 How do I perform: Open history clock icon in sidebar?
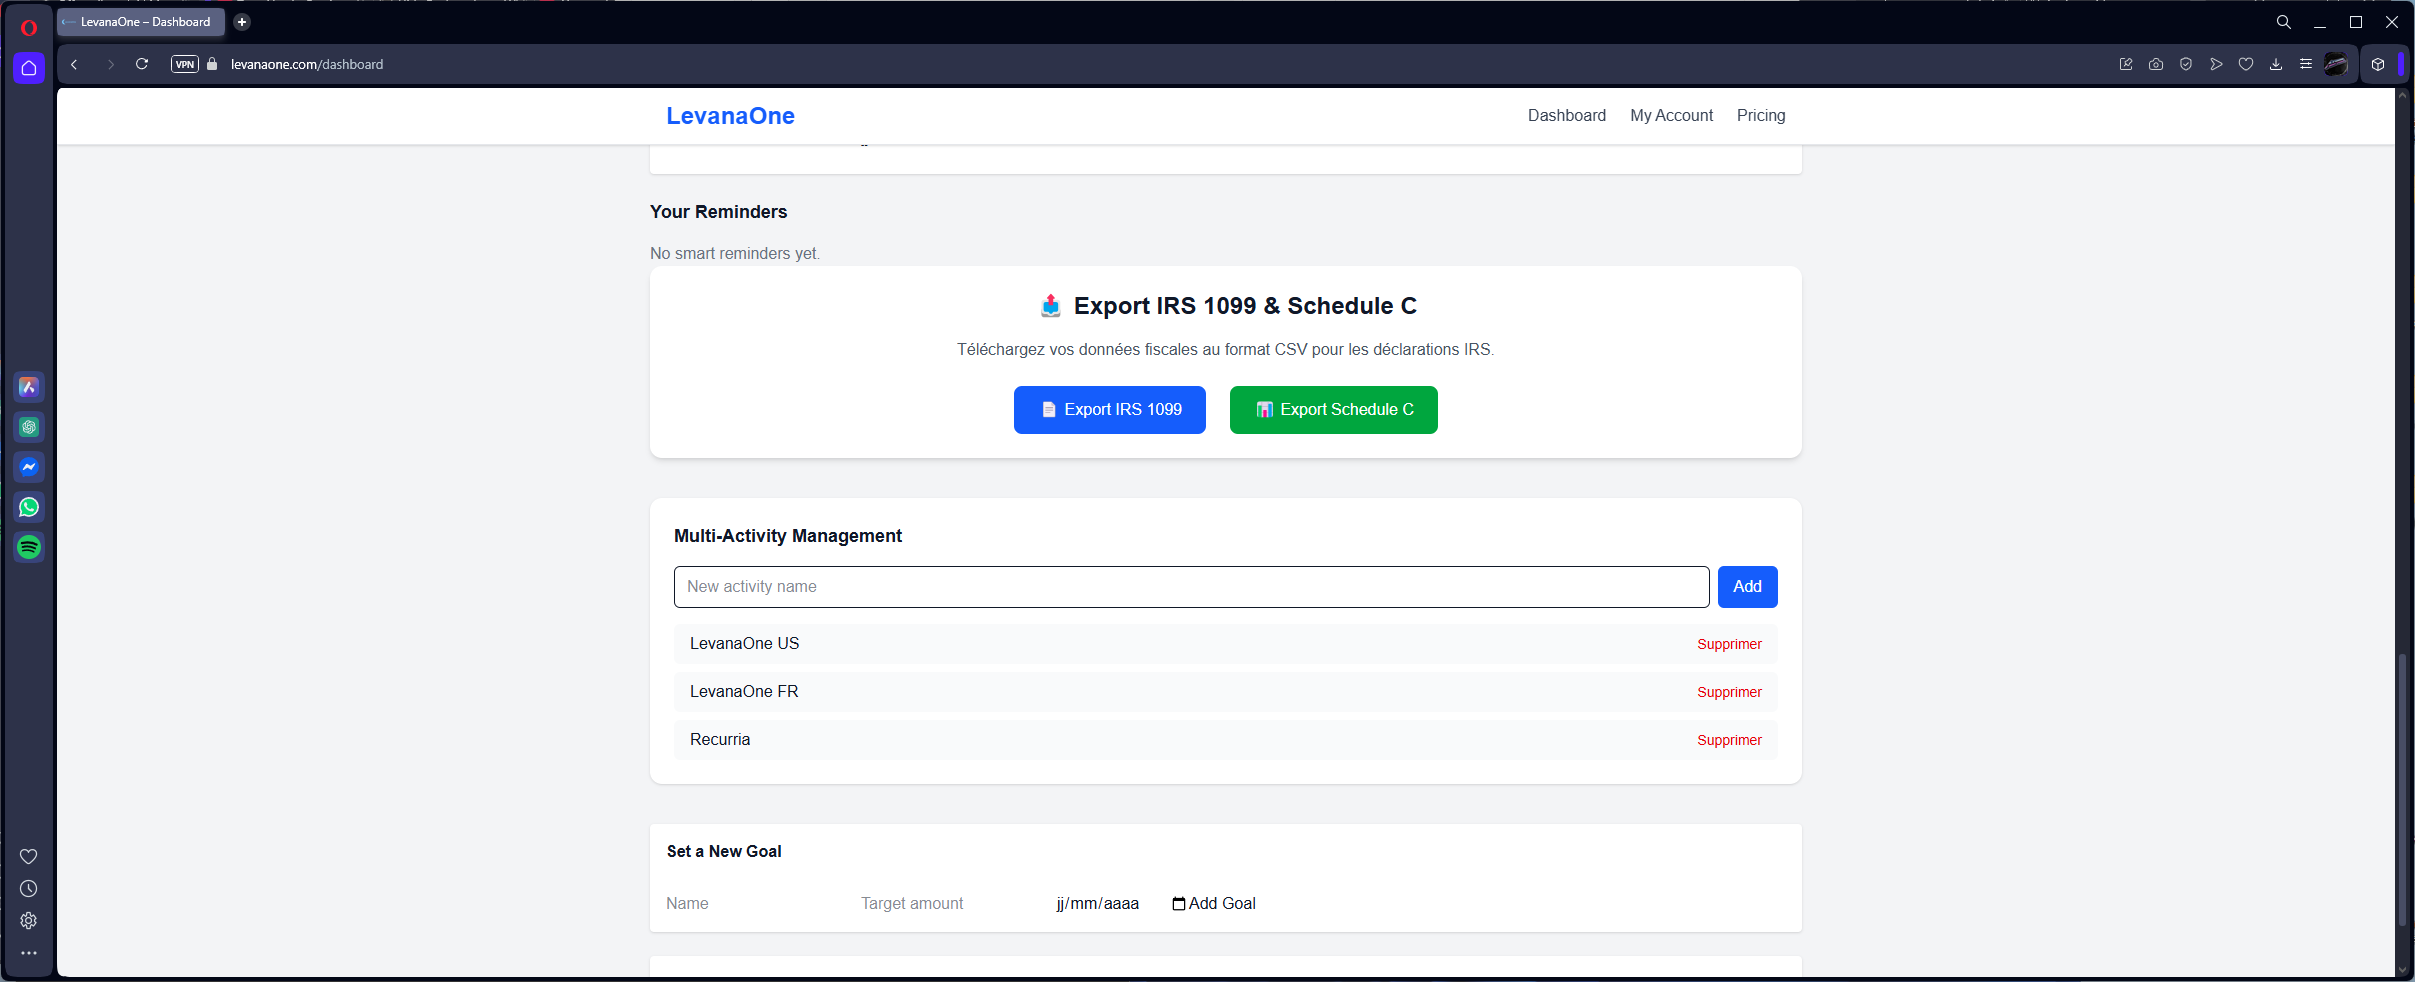29,888
